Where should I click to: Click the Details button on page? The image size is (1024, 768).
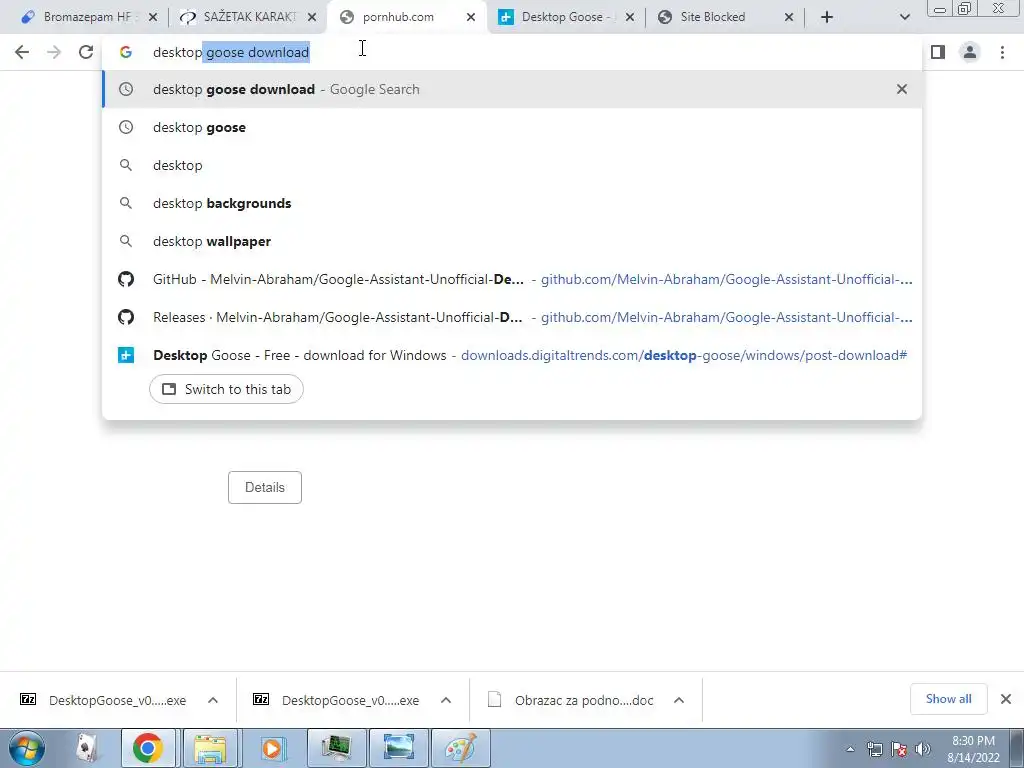point(264,487)
